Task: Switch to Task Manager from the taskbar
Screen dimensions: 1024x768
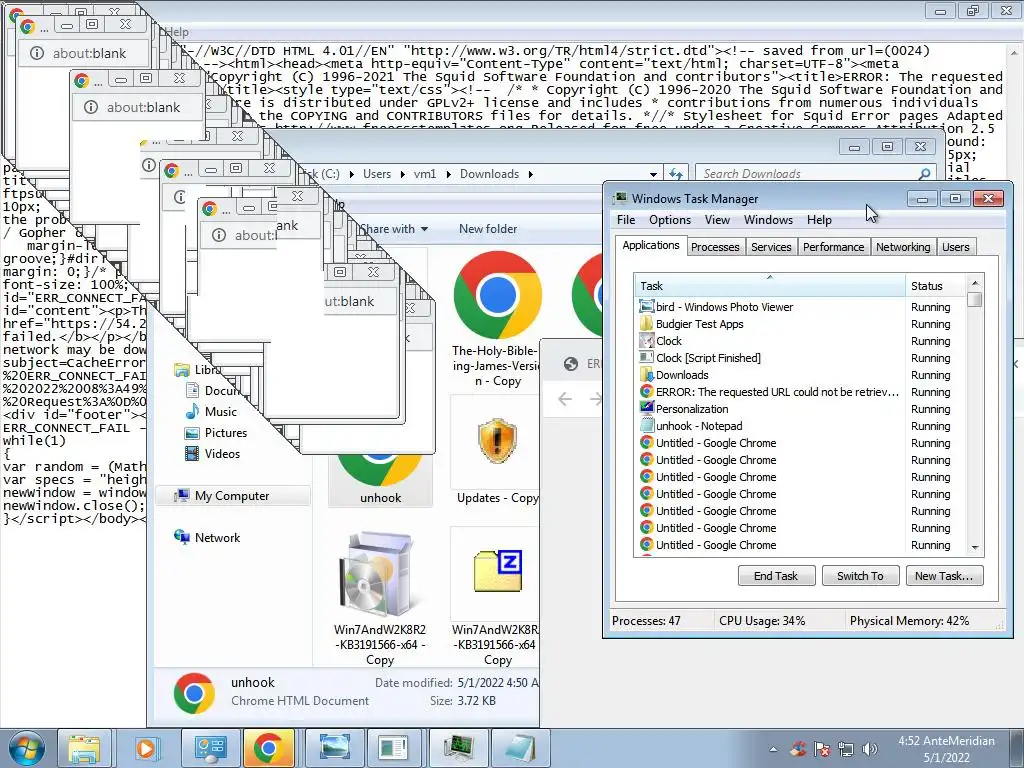Action: (x=457, y=748)
